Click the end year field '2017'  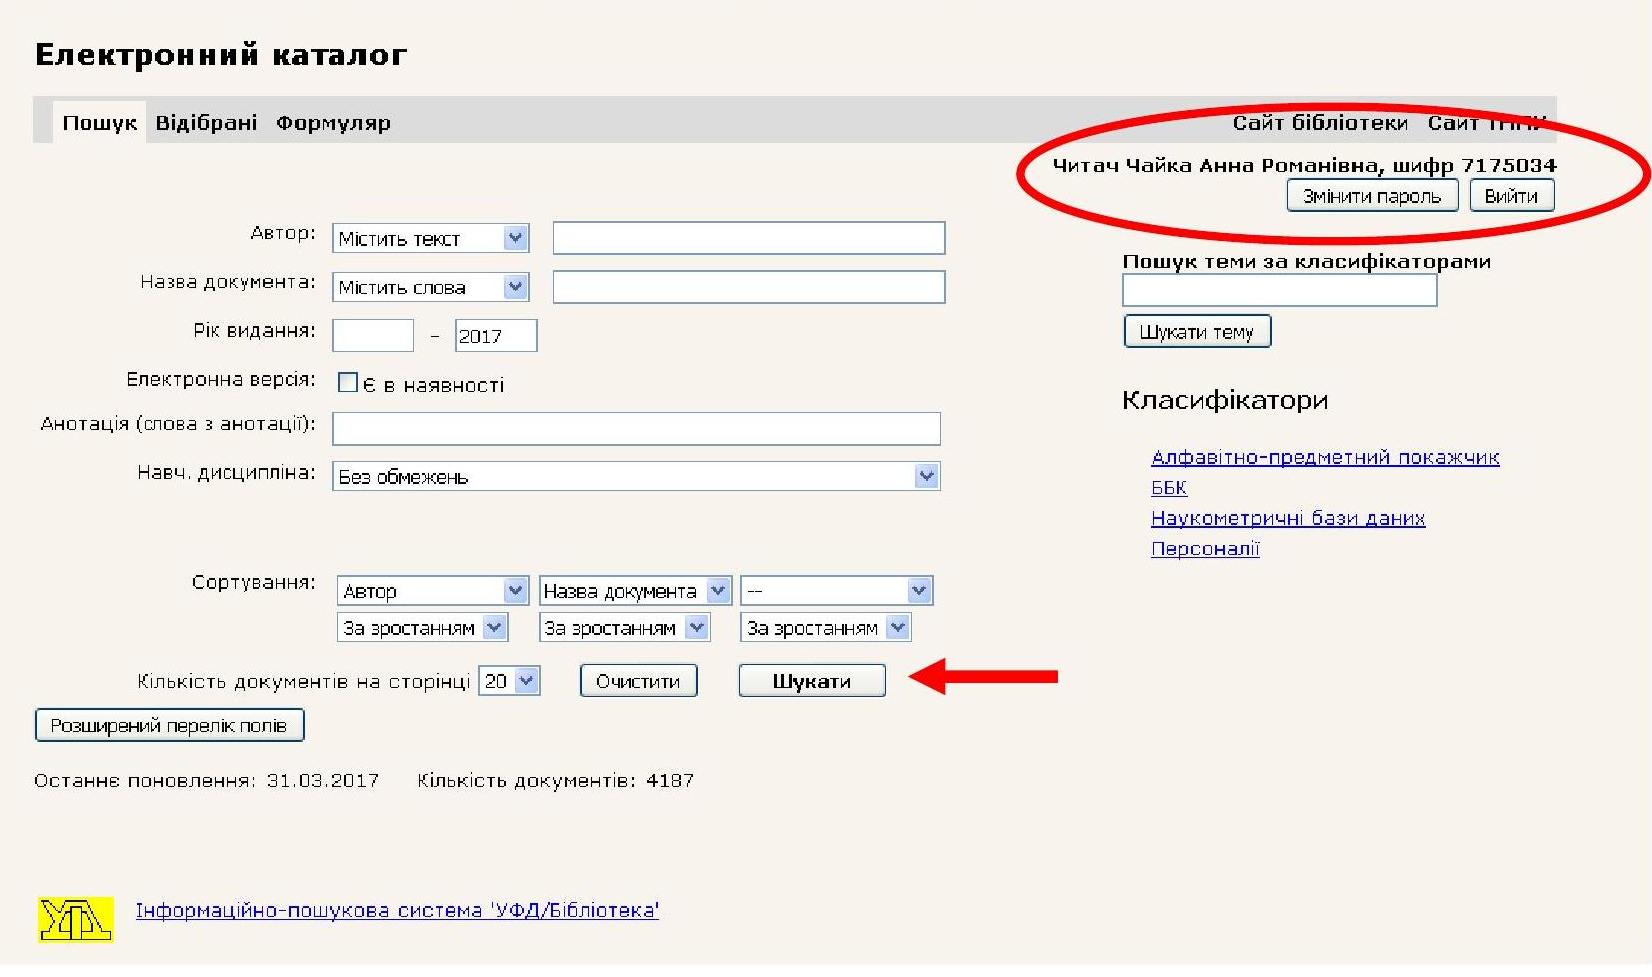[496, 336]
